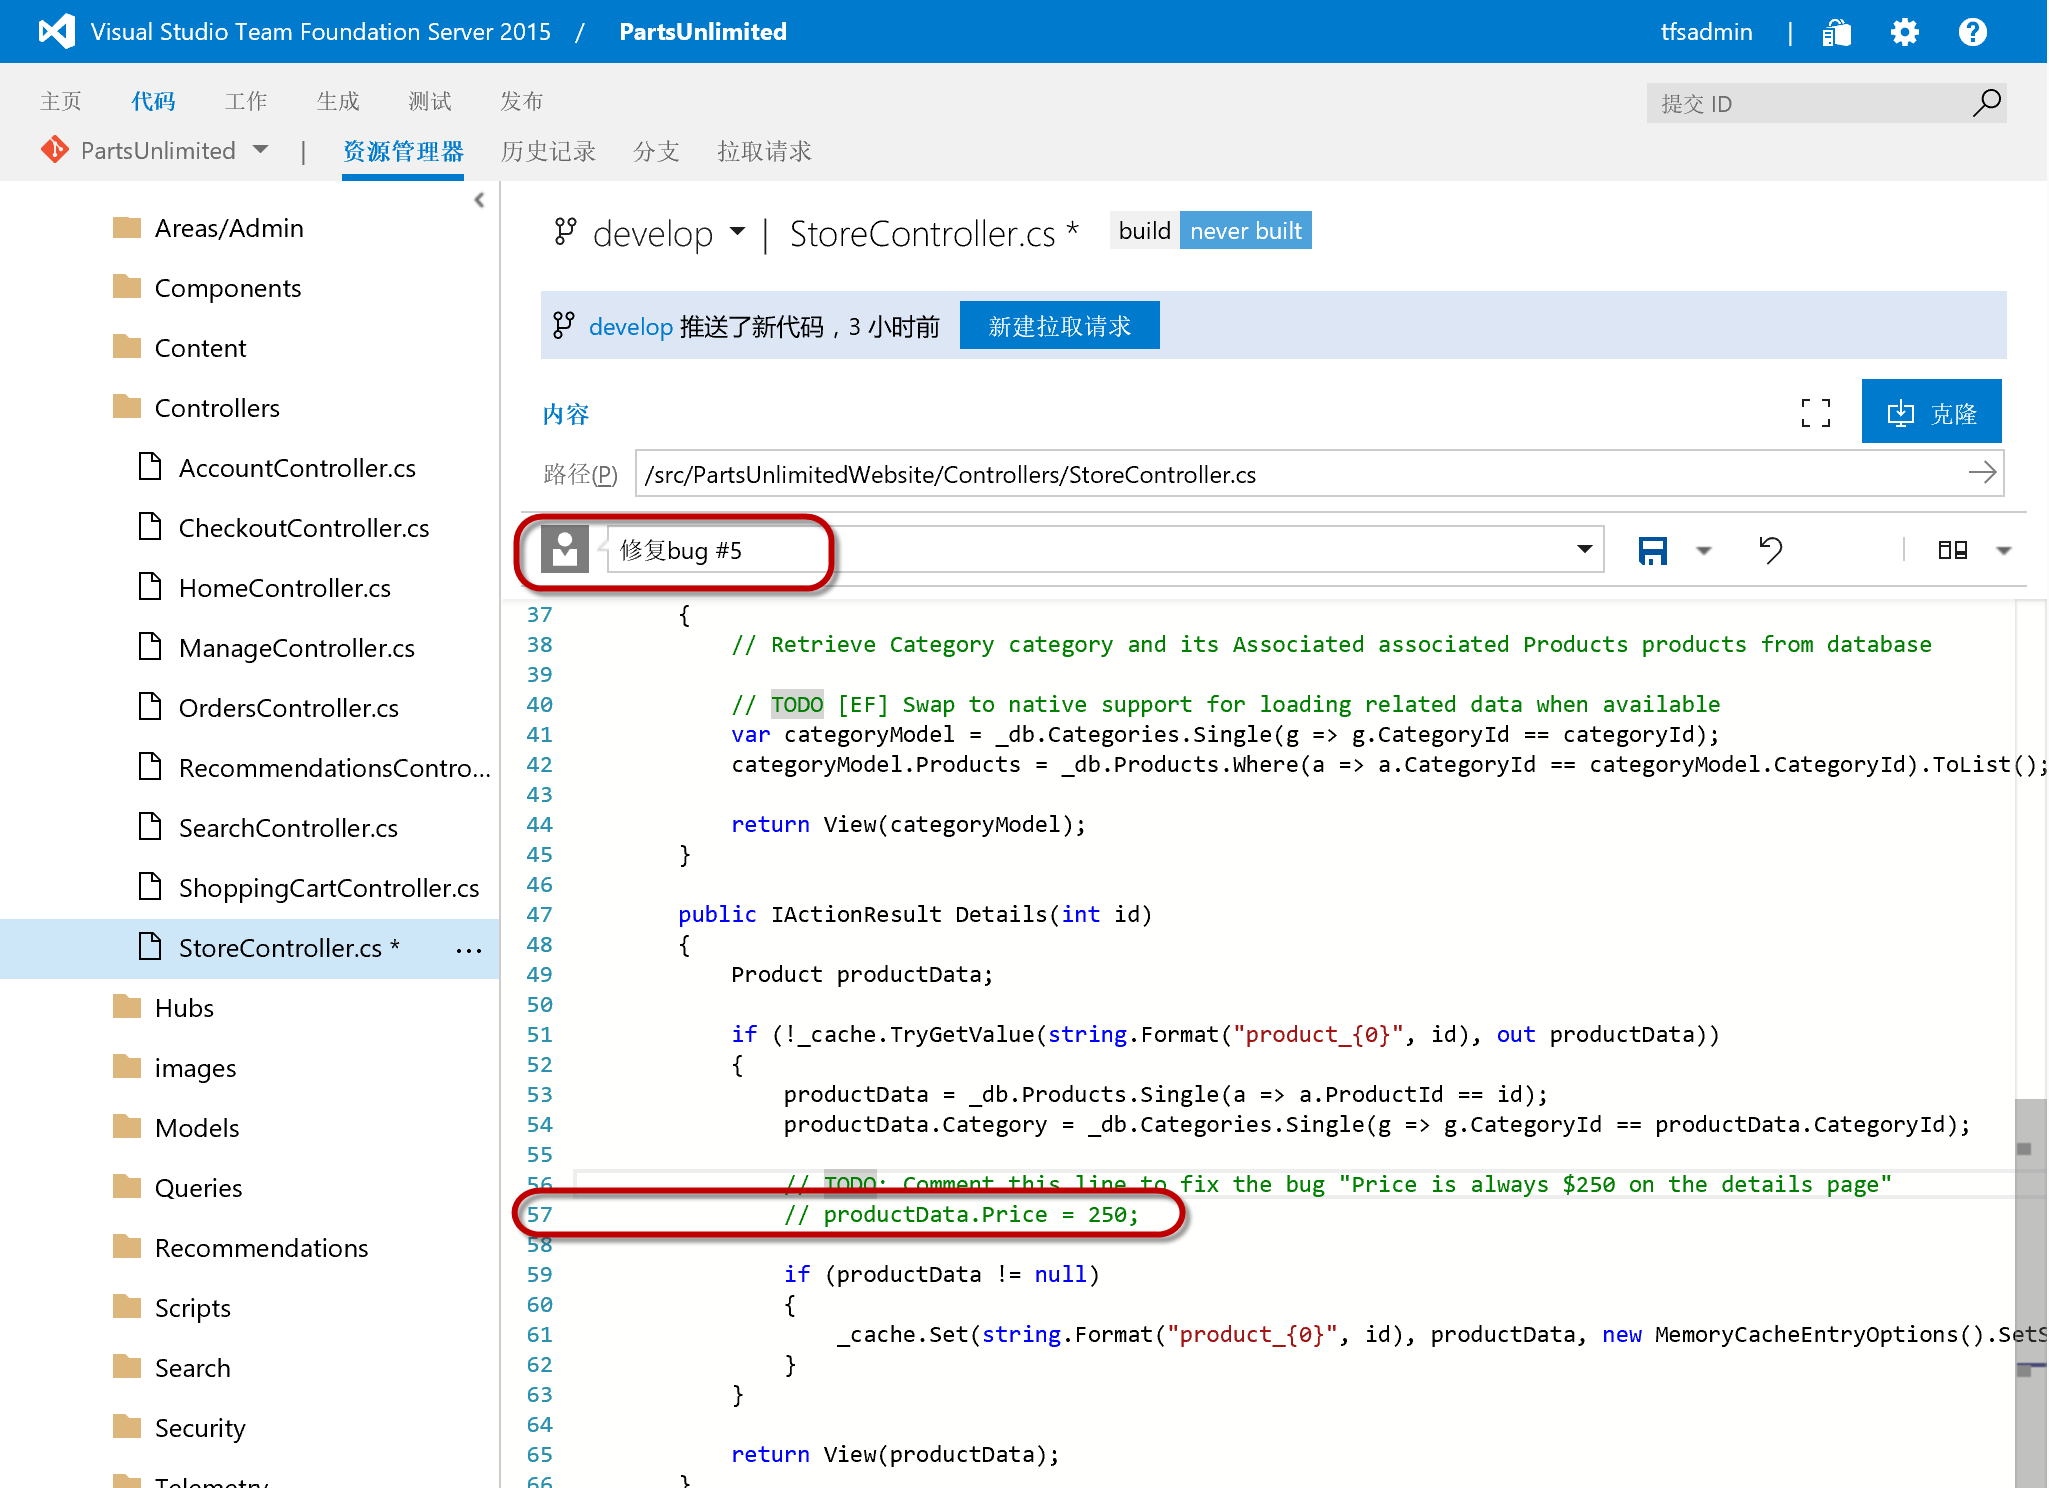The image size is (2049, 1488).
Task: Click the side-by-side diff view icon
Action: click(1952, 550)
